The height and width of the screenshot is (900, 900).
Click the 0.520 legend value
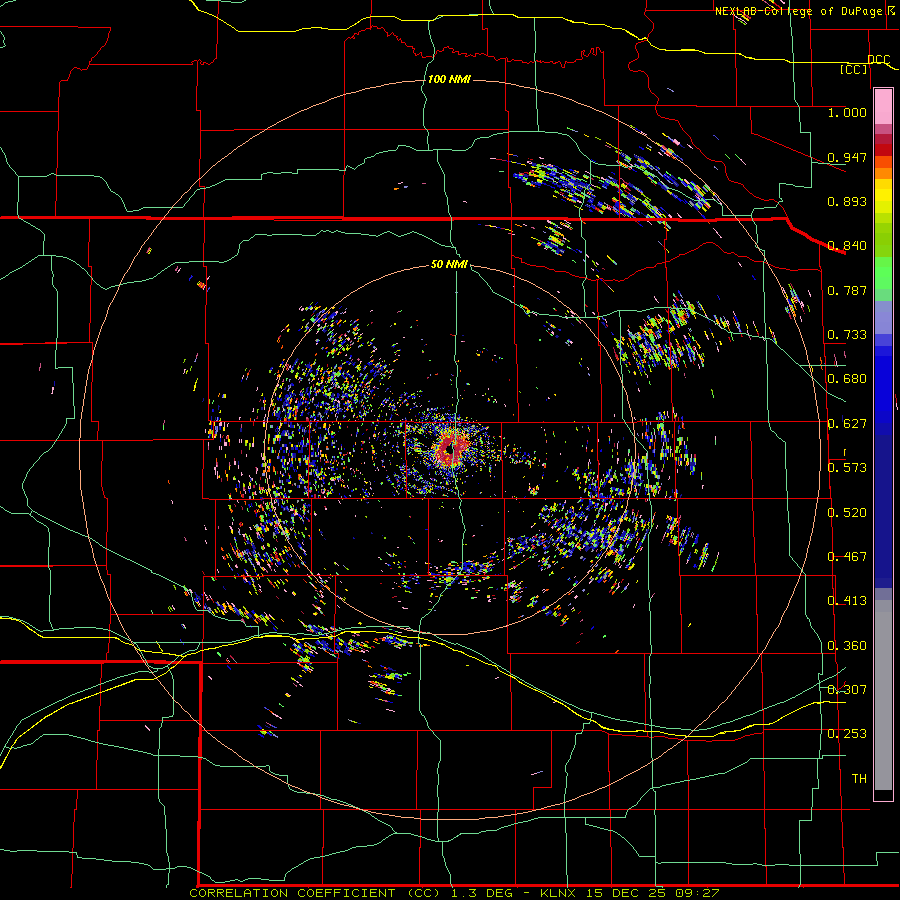847,513
